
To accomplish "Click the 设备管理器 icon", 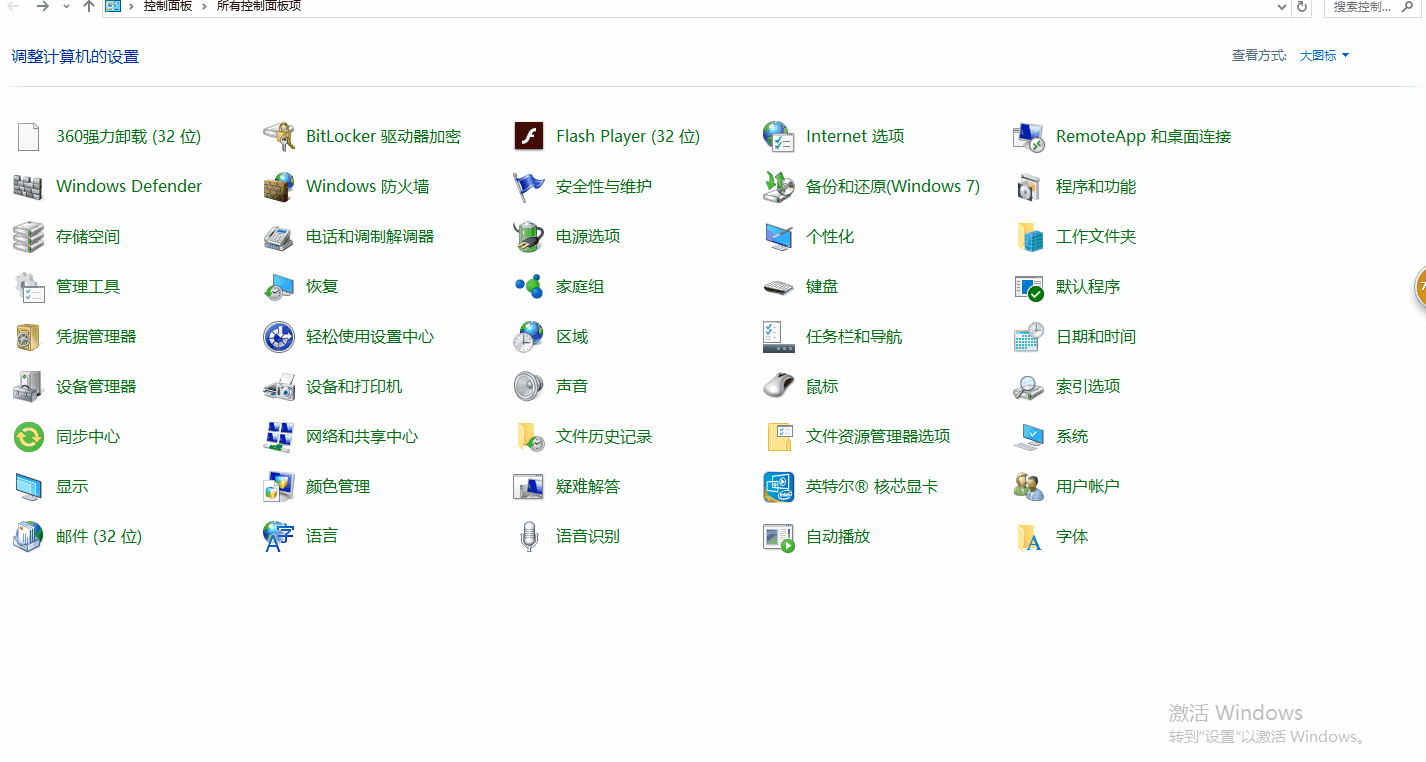I will pos(28,387).
